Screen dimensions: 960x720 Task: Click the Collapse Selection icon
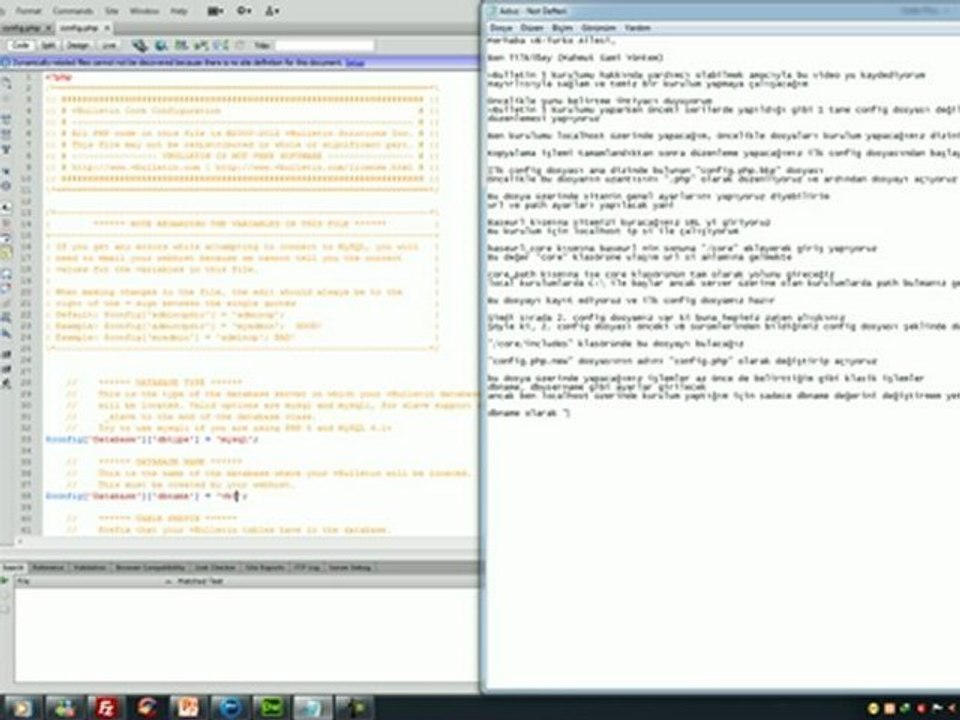click(x=6, y=133)
